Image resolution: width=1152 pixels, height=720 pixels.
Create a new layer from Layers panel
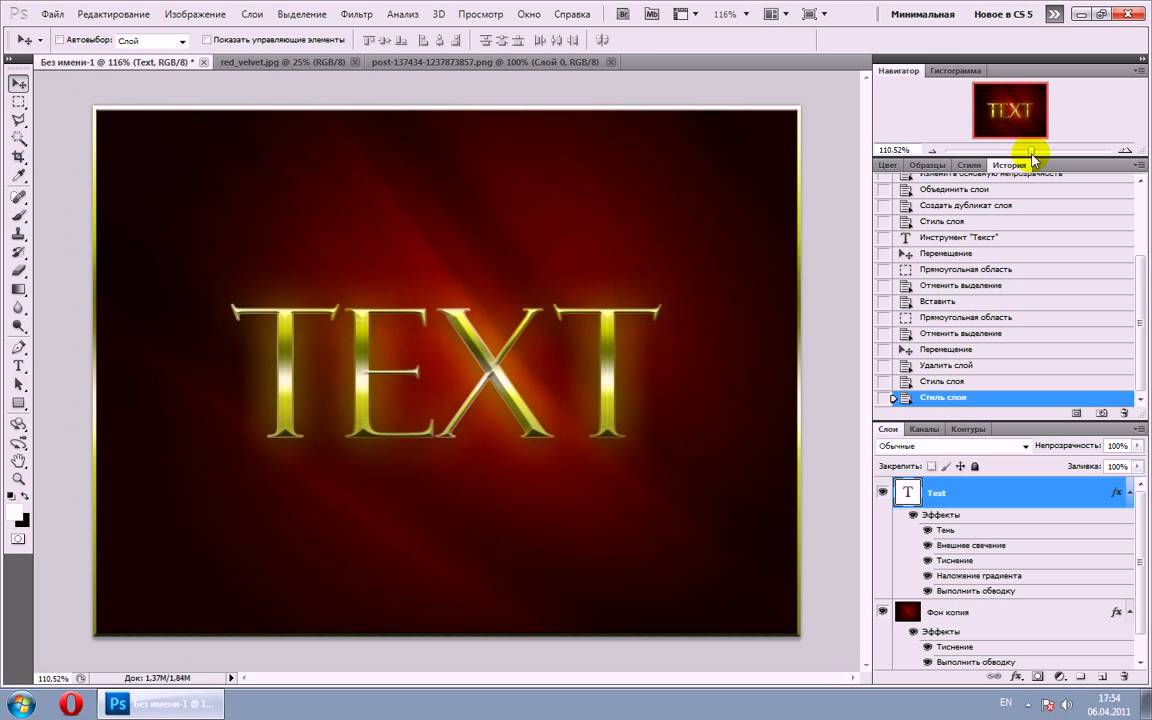point(1103,676)
